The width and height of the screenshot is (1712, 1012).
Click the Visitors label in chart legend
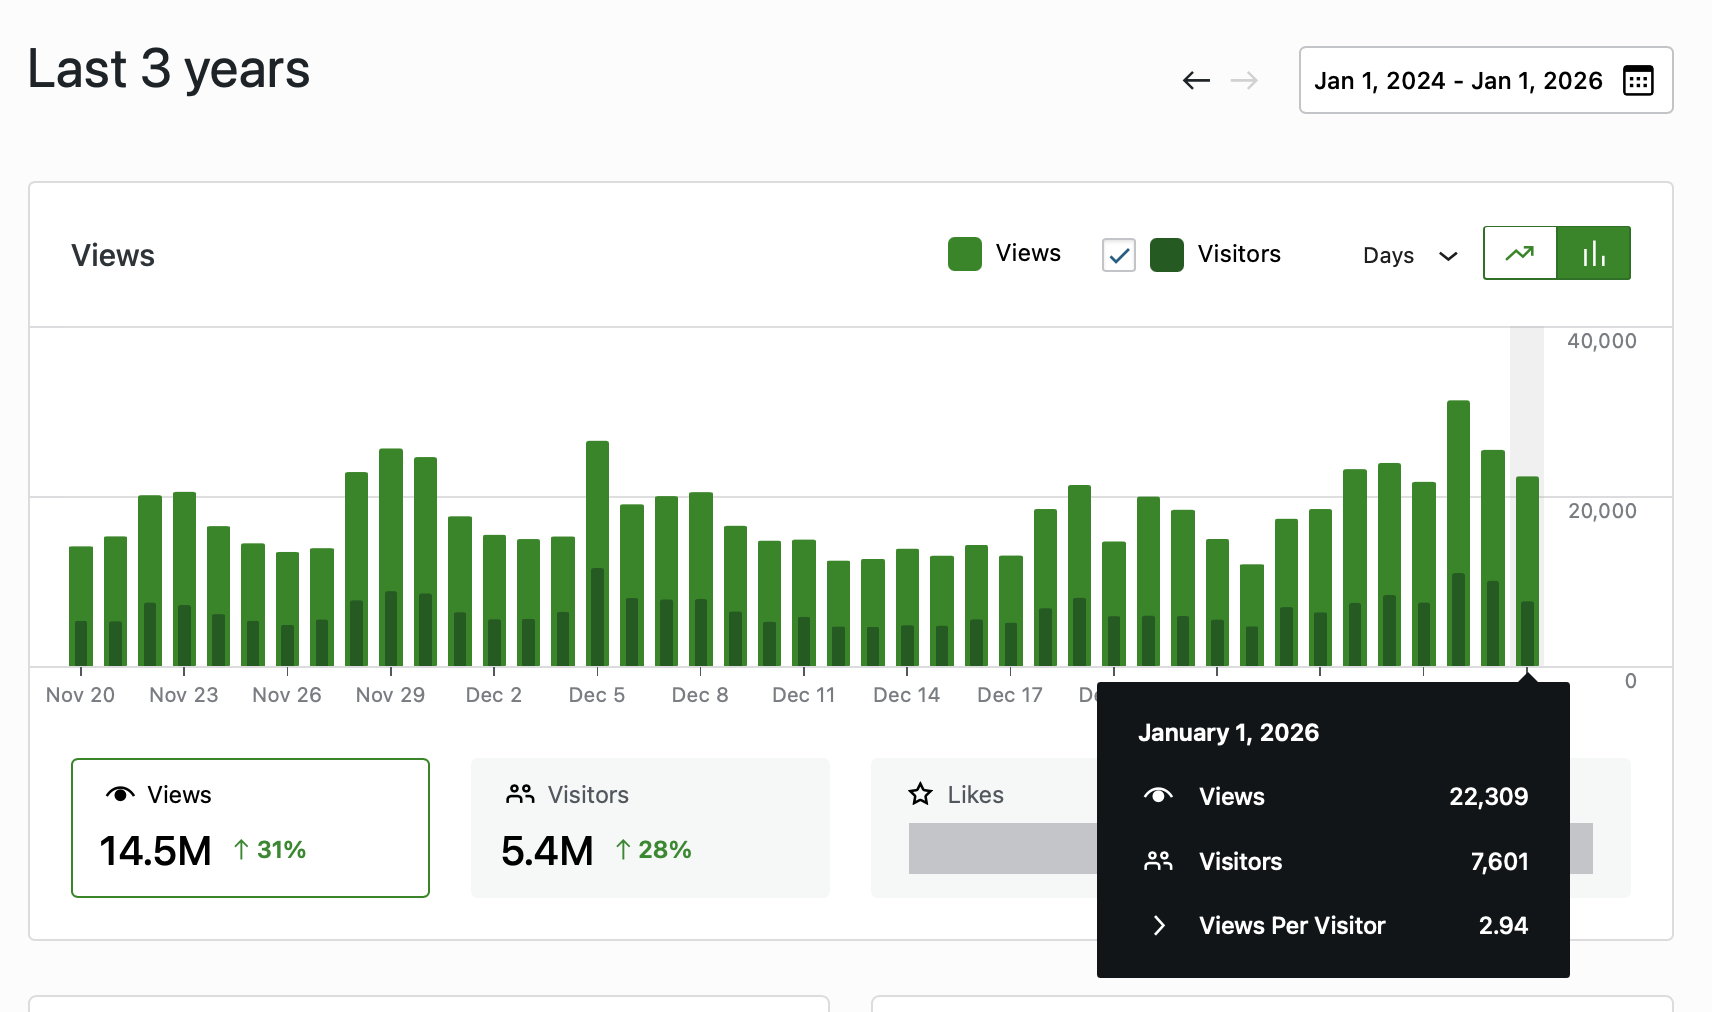(x=1239, y=255)
